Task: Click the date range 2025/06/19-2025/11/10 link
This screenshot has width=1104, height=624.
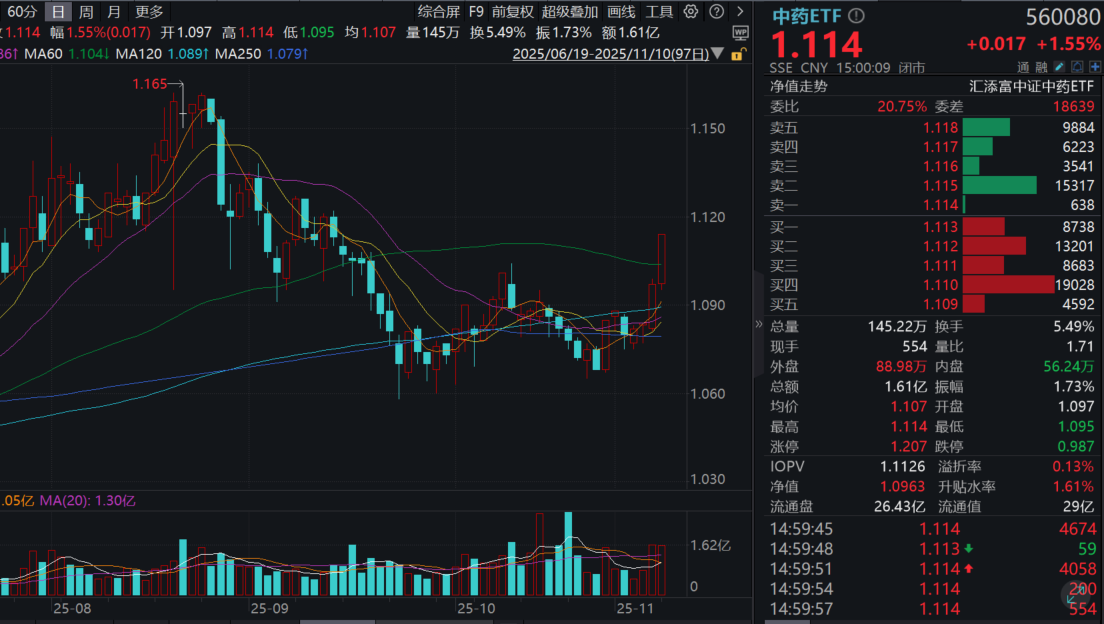Action: tap(610, 54)
